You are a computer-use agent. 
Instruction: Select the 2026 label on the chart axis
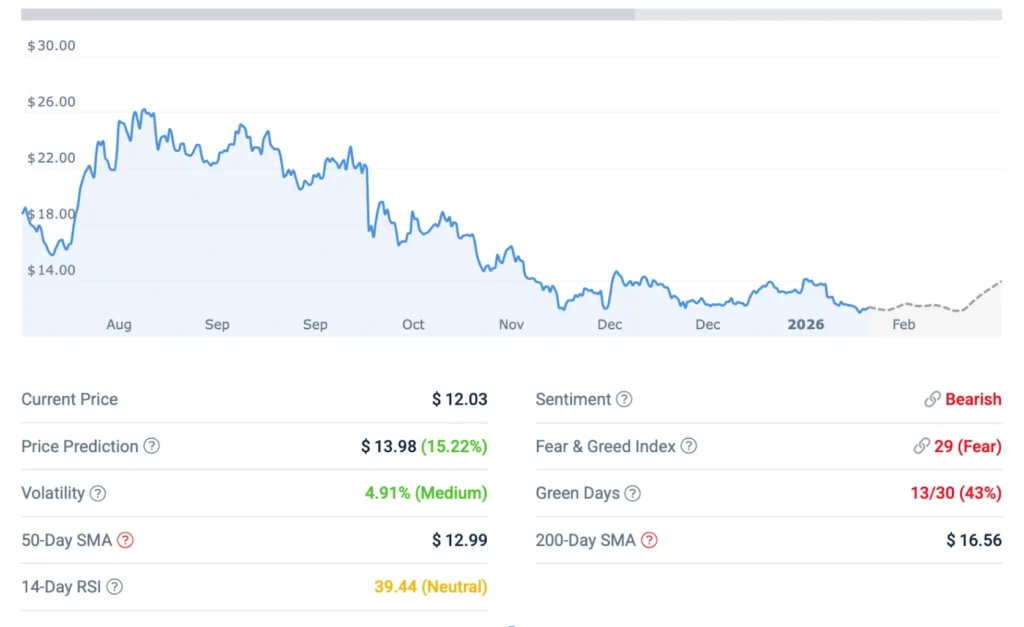(x=806, y=324)
